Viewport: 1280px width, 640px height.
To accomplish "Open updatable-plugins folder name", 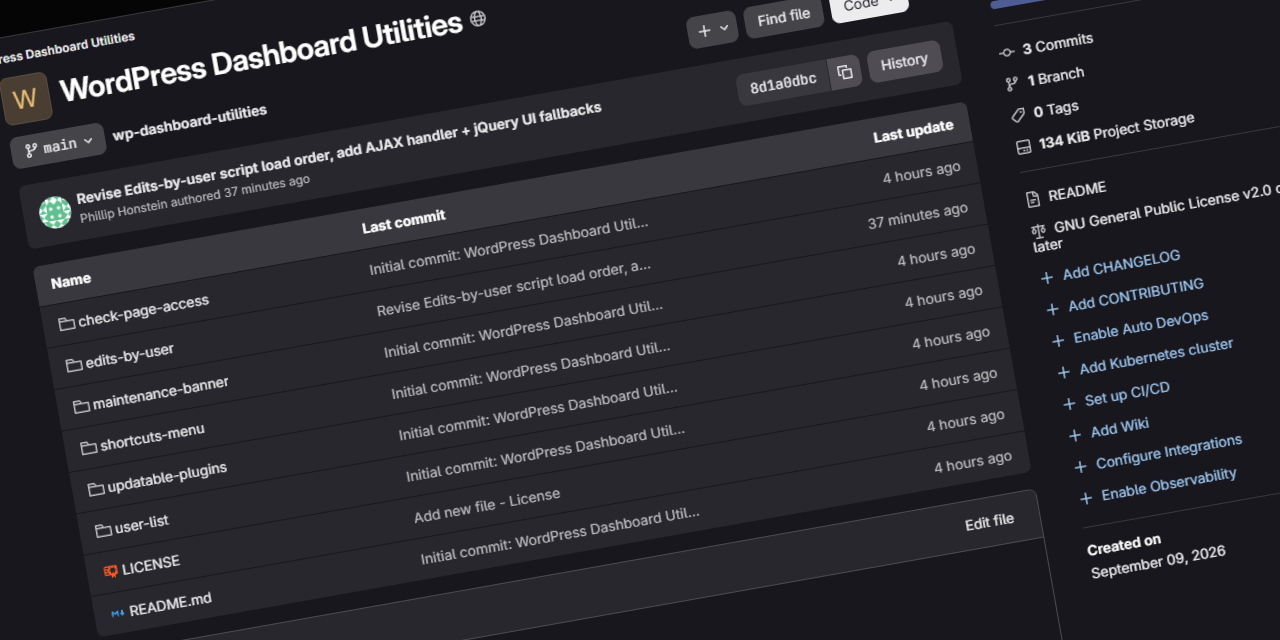I will (167, 478).
